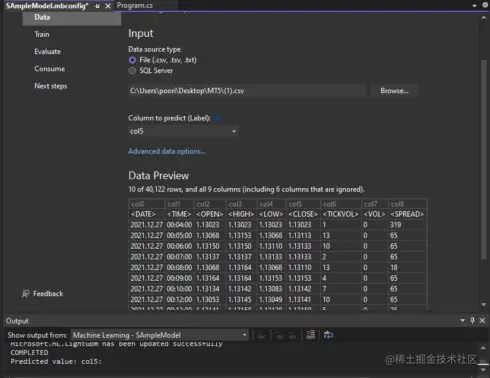The height and width of the screenshot is (378, 490).
Task: Click the 00:07:00 time cell
Action: 179,257
